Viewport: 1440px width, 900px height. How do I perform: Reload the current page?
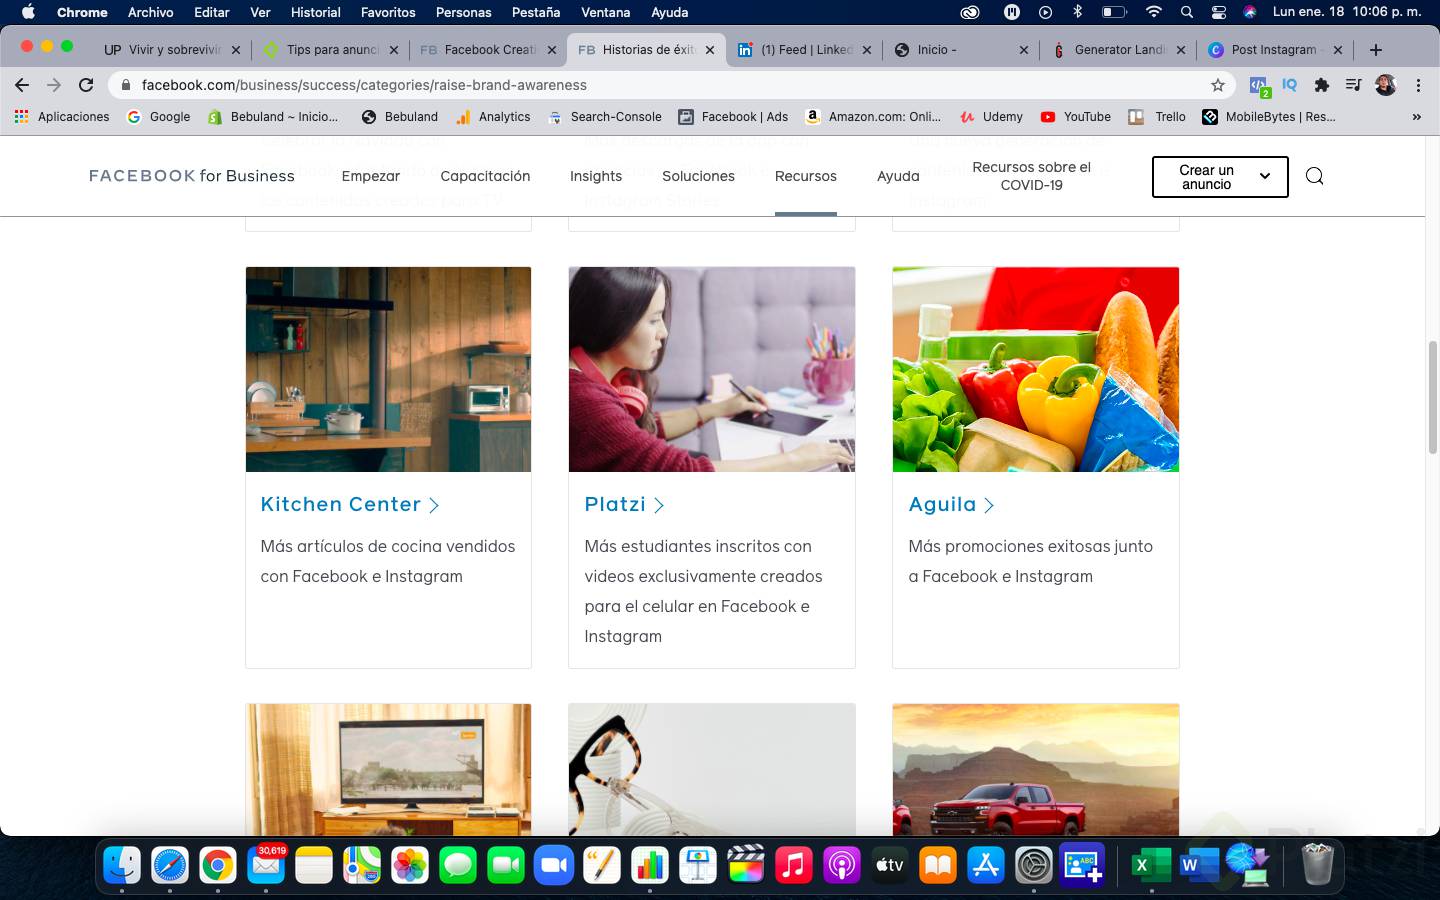click(x=86, y=85)
